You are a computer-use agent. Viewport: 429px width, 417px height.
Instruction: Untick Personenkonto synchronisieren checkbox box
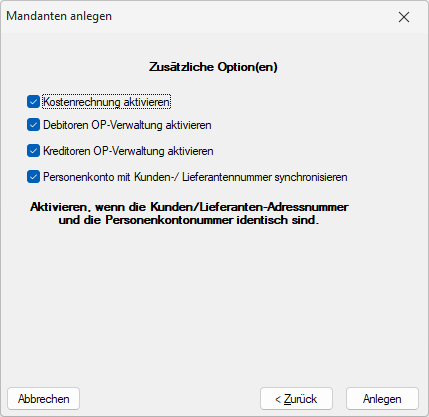pyautogui.click(x=33, y=177)
